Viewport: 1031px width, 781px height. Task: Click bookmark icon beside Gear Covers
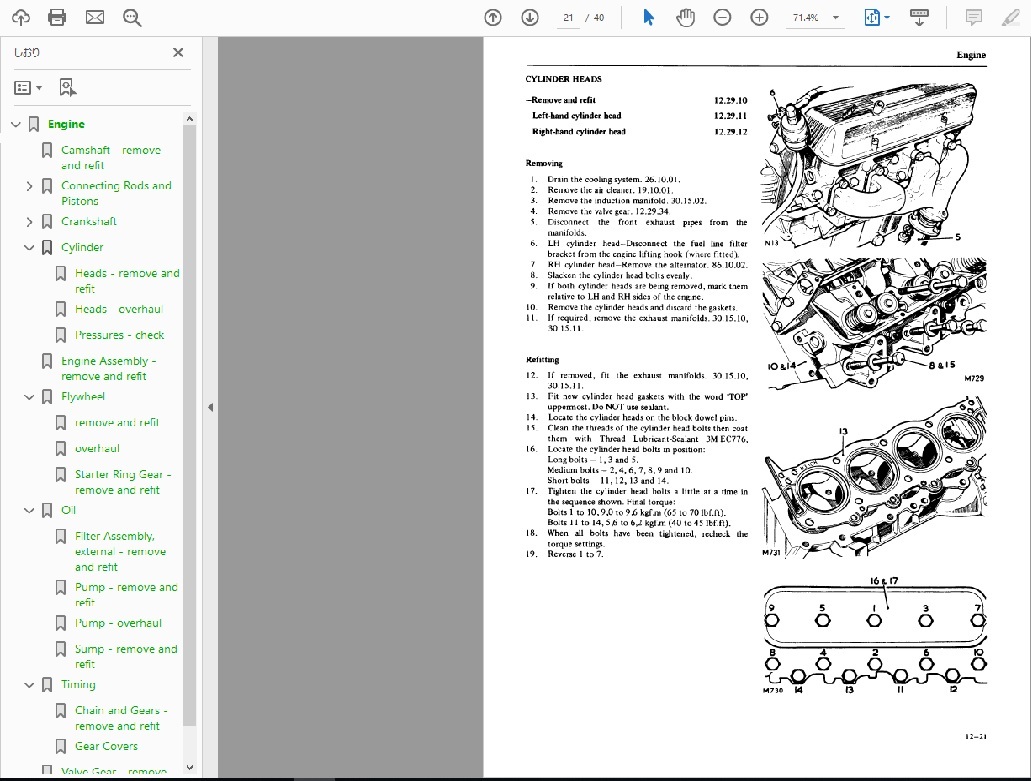[x=60, y=746]
